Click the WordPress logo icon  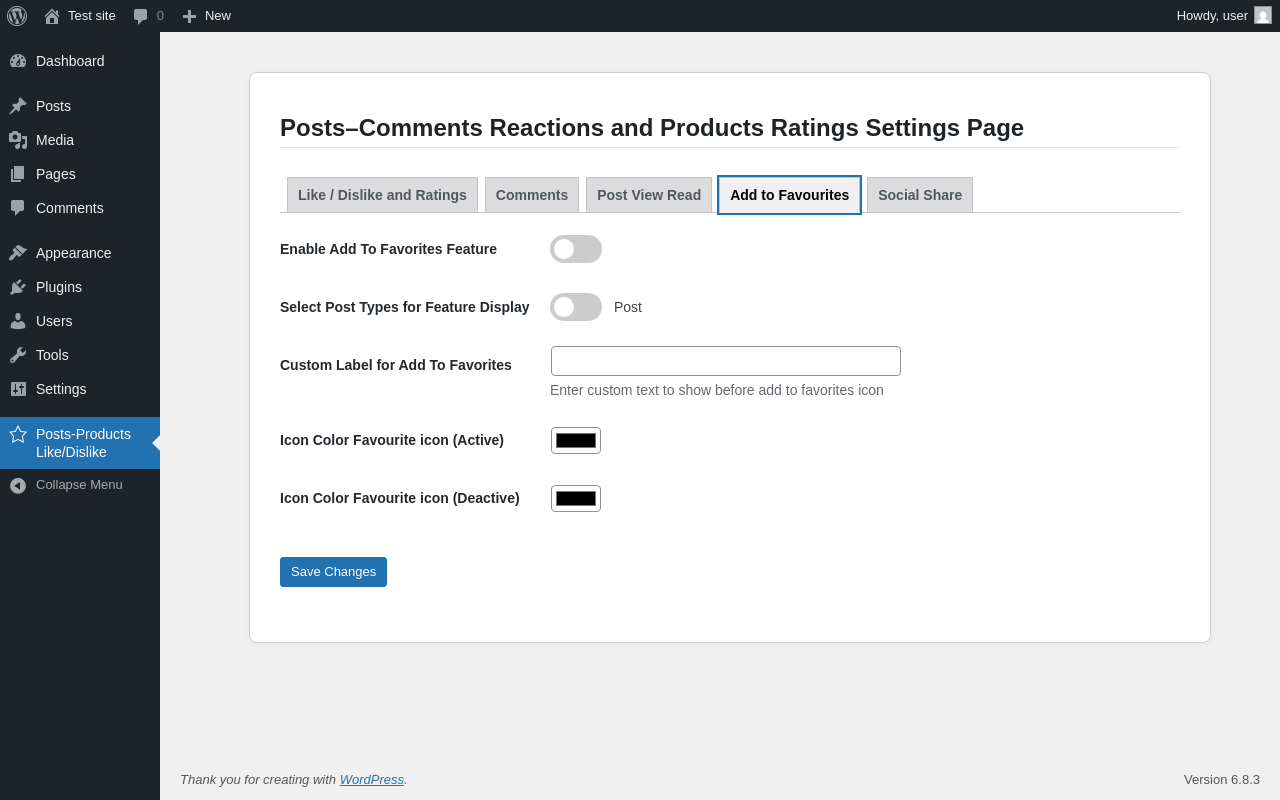coord(17,16)
